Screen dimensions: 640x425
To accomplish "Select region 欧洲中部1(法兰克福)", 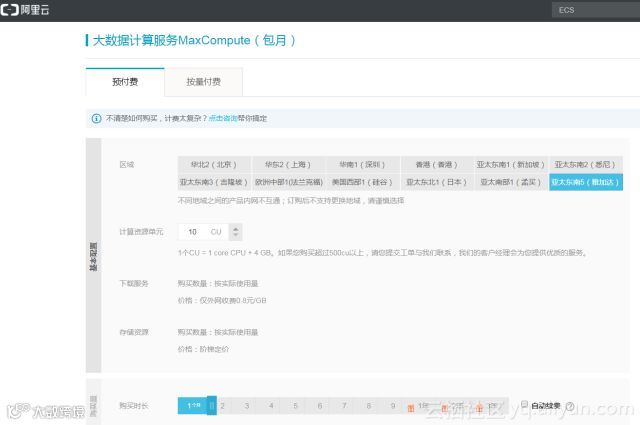I will 289,182.
